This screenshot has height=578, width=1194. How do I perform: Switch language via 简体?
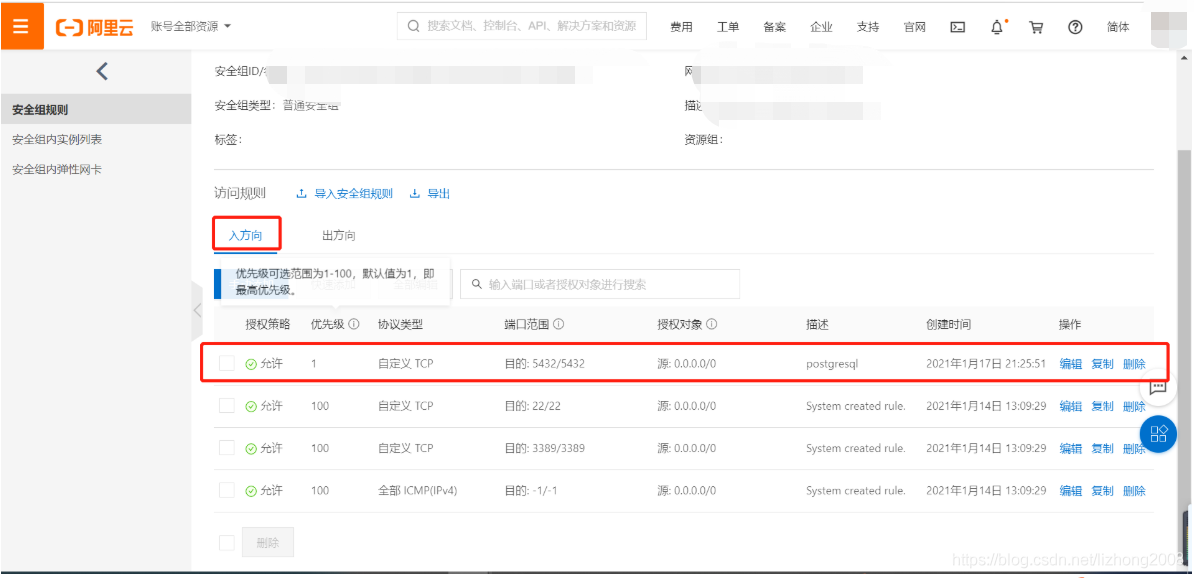point(1118,27)
